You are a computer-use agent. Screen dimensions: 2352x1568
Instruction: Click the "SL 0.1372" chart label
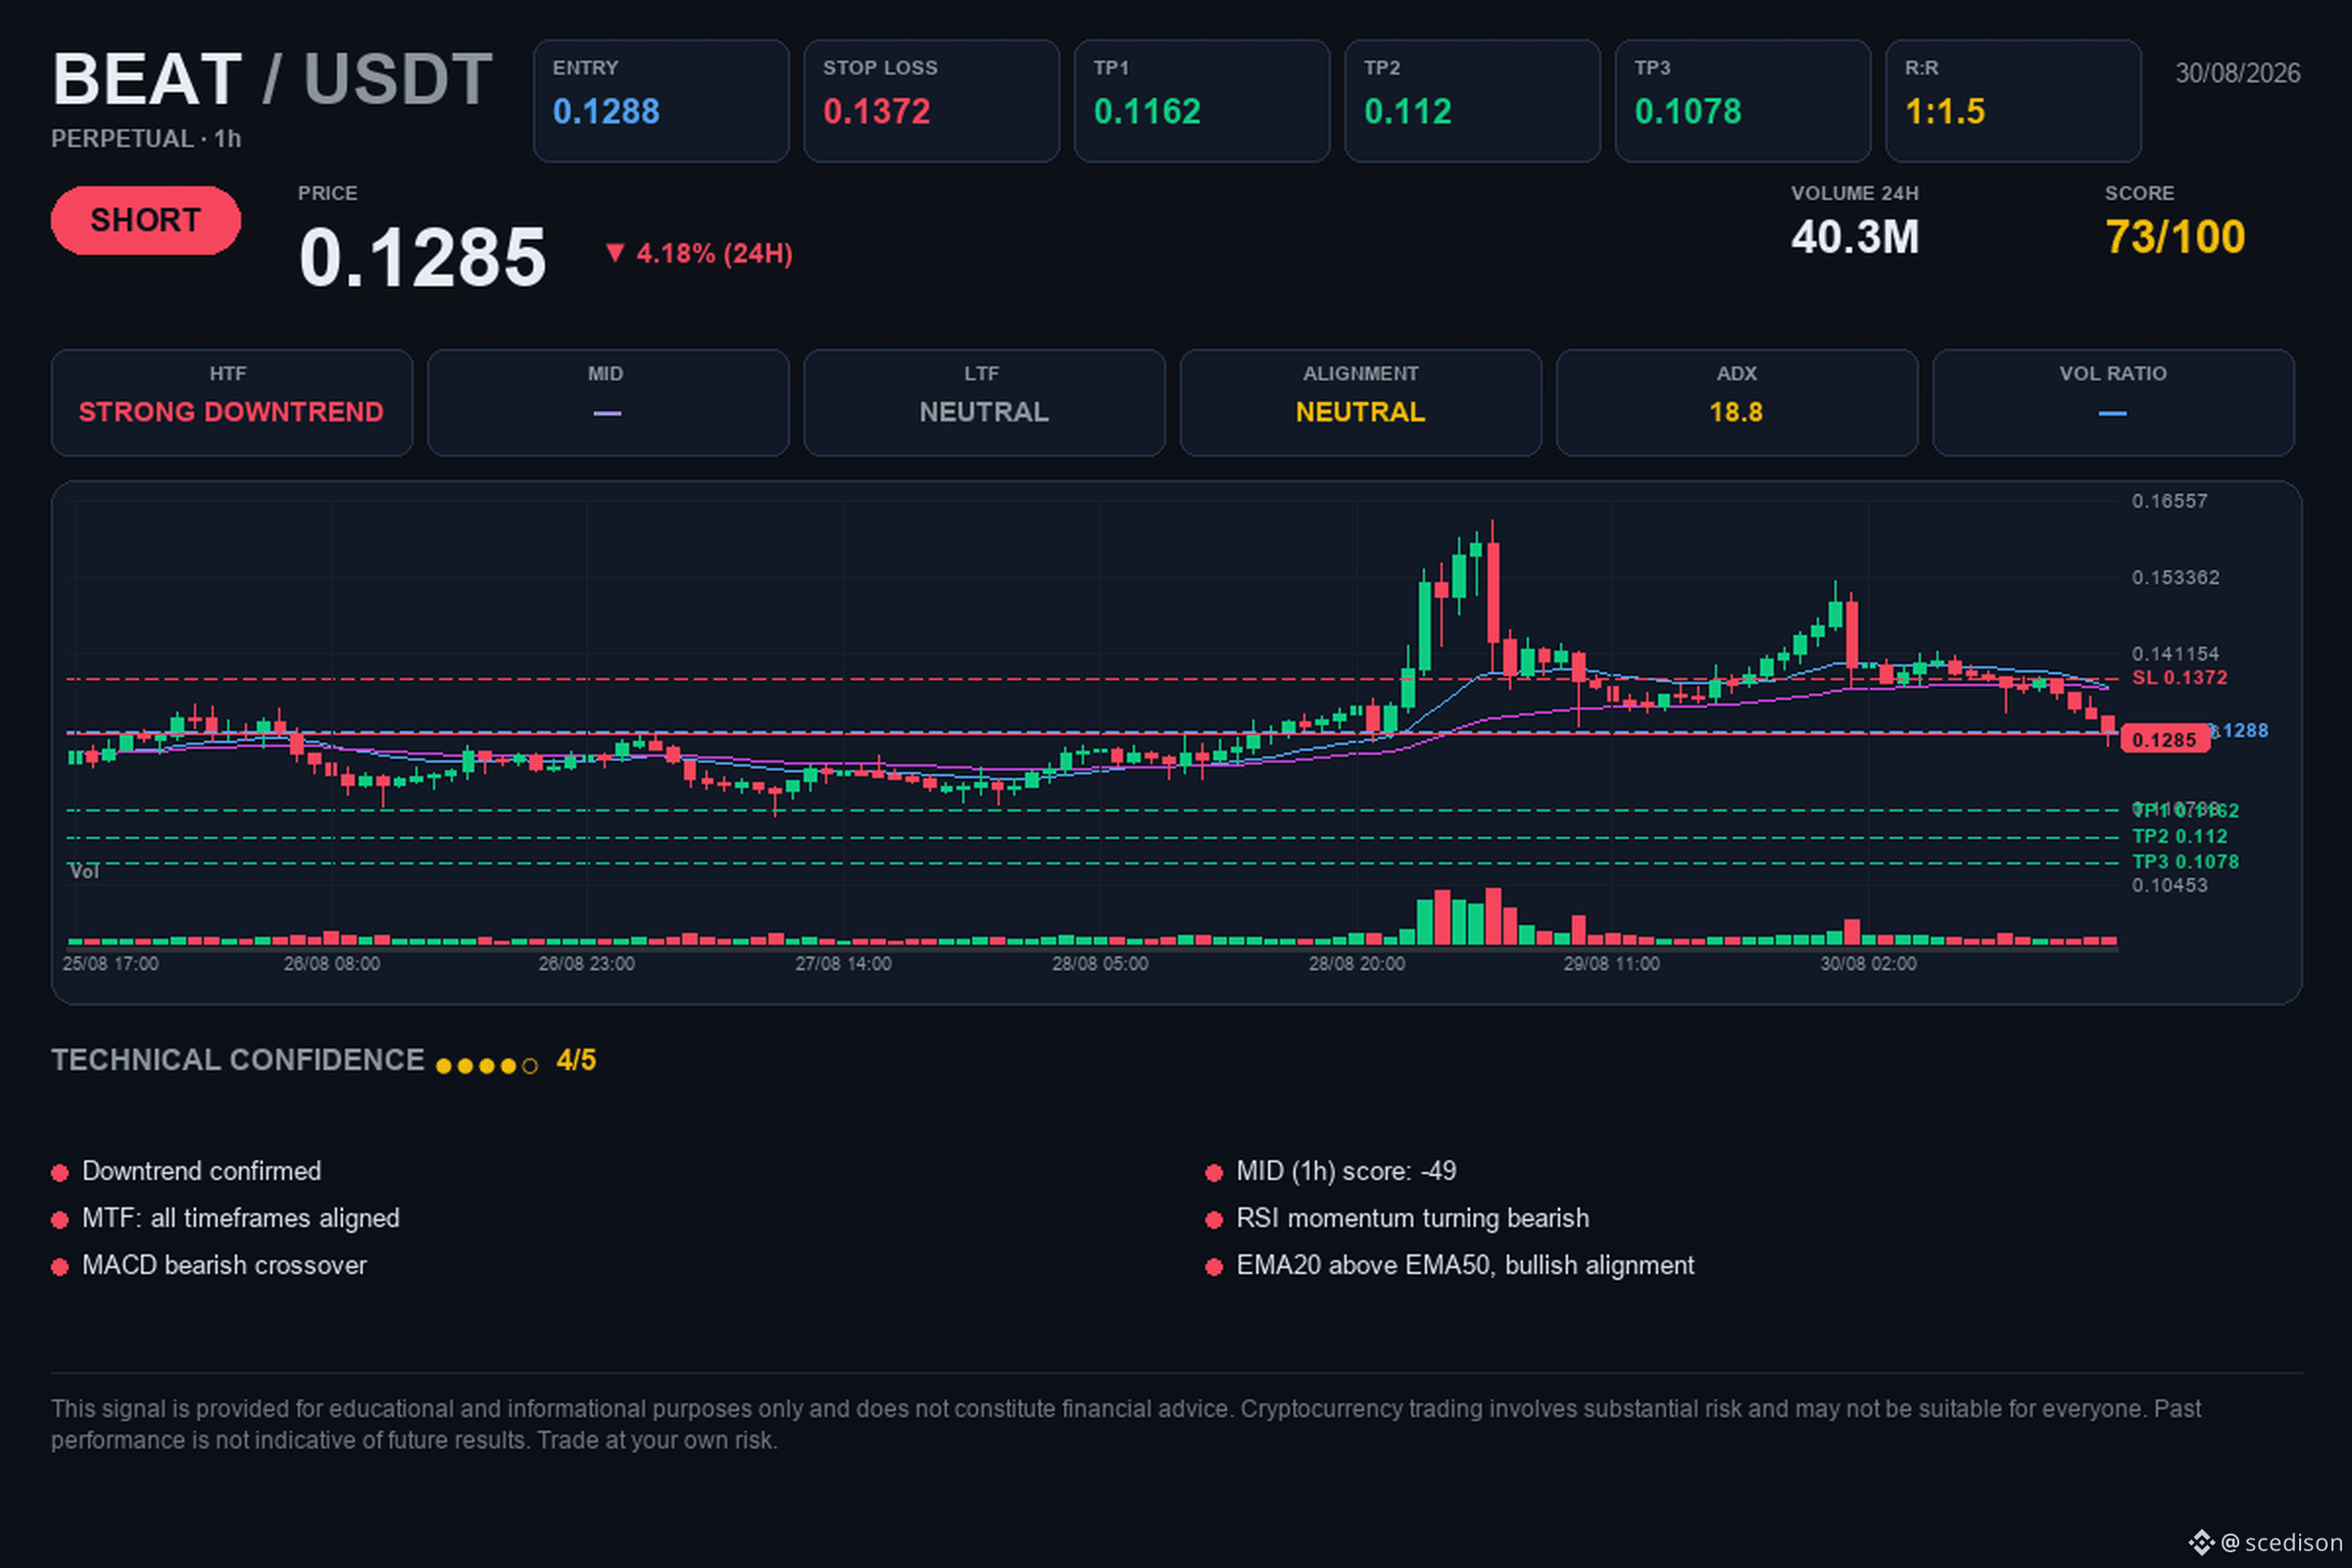pyautogui.click(x=2179, y=678)
